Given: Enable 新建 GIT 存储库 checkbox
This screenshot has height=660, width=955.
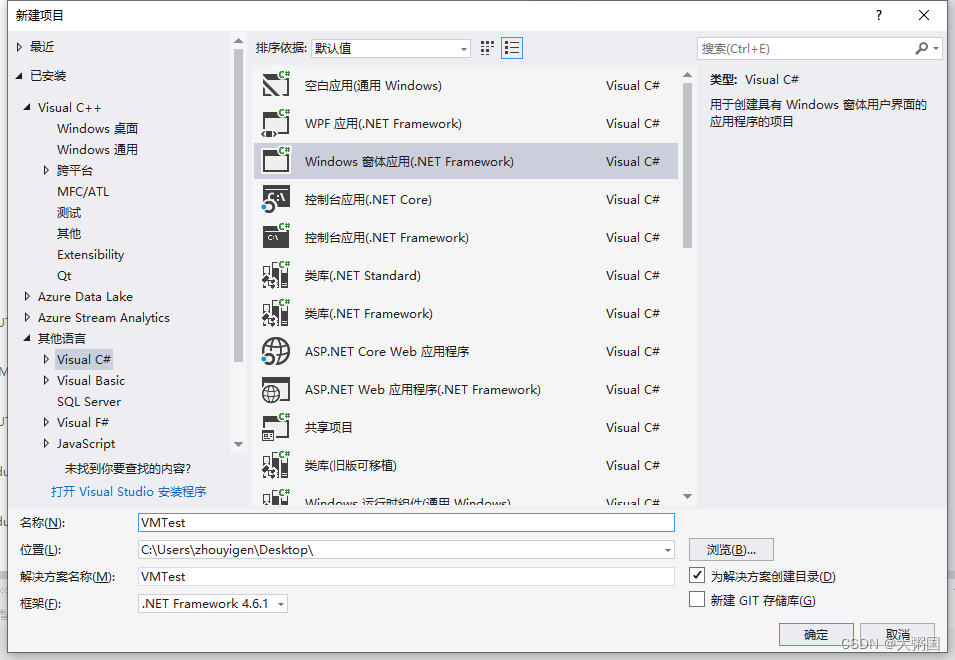Looking at the screenshot, I should (697, 599).
